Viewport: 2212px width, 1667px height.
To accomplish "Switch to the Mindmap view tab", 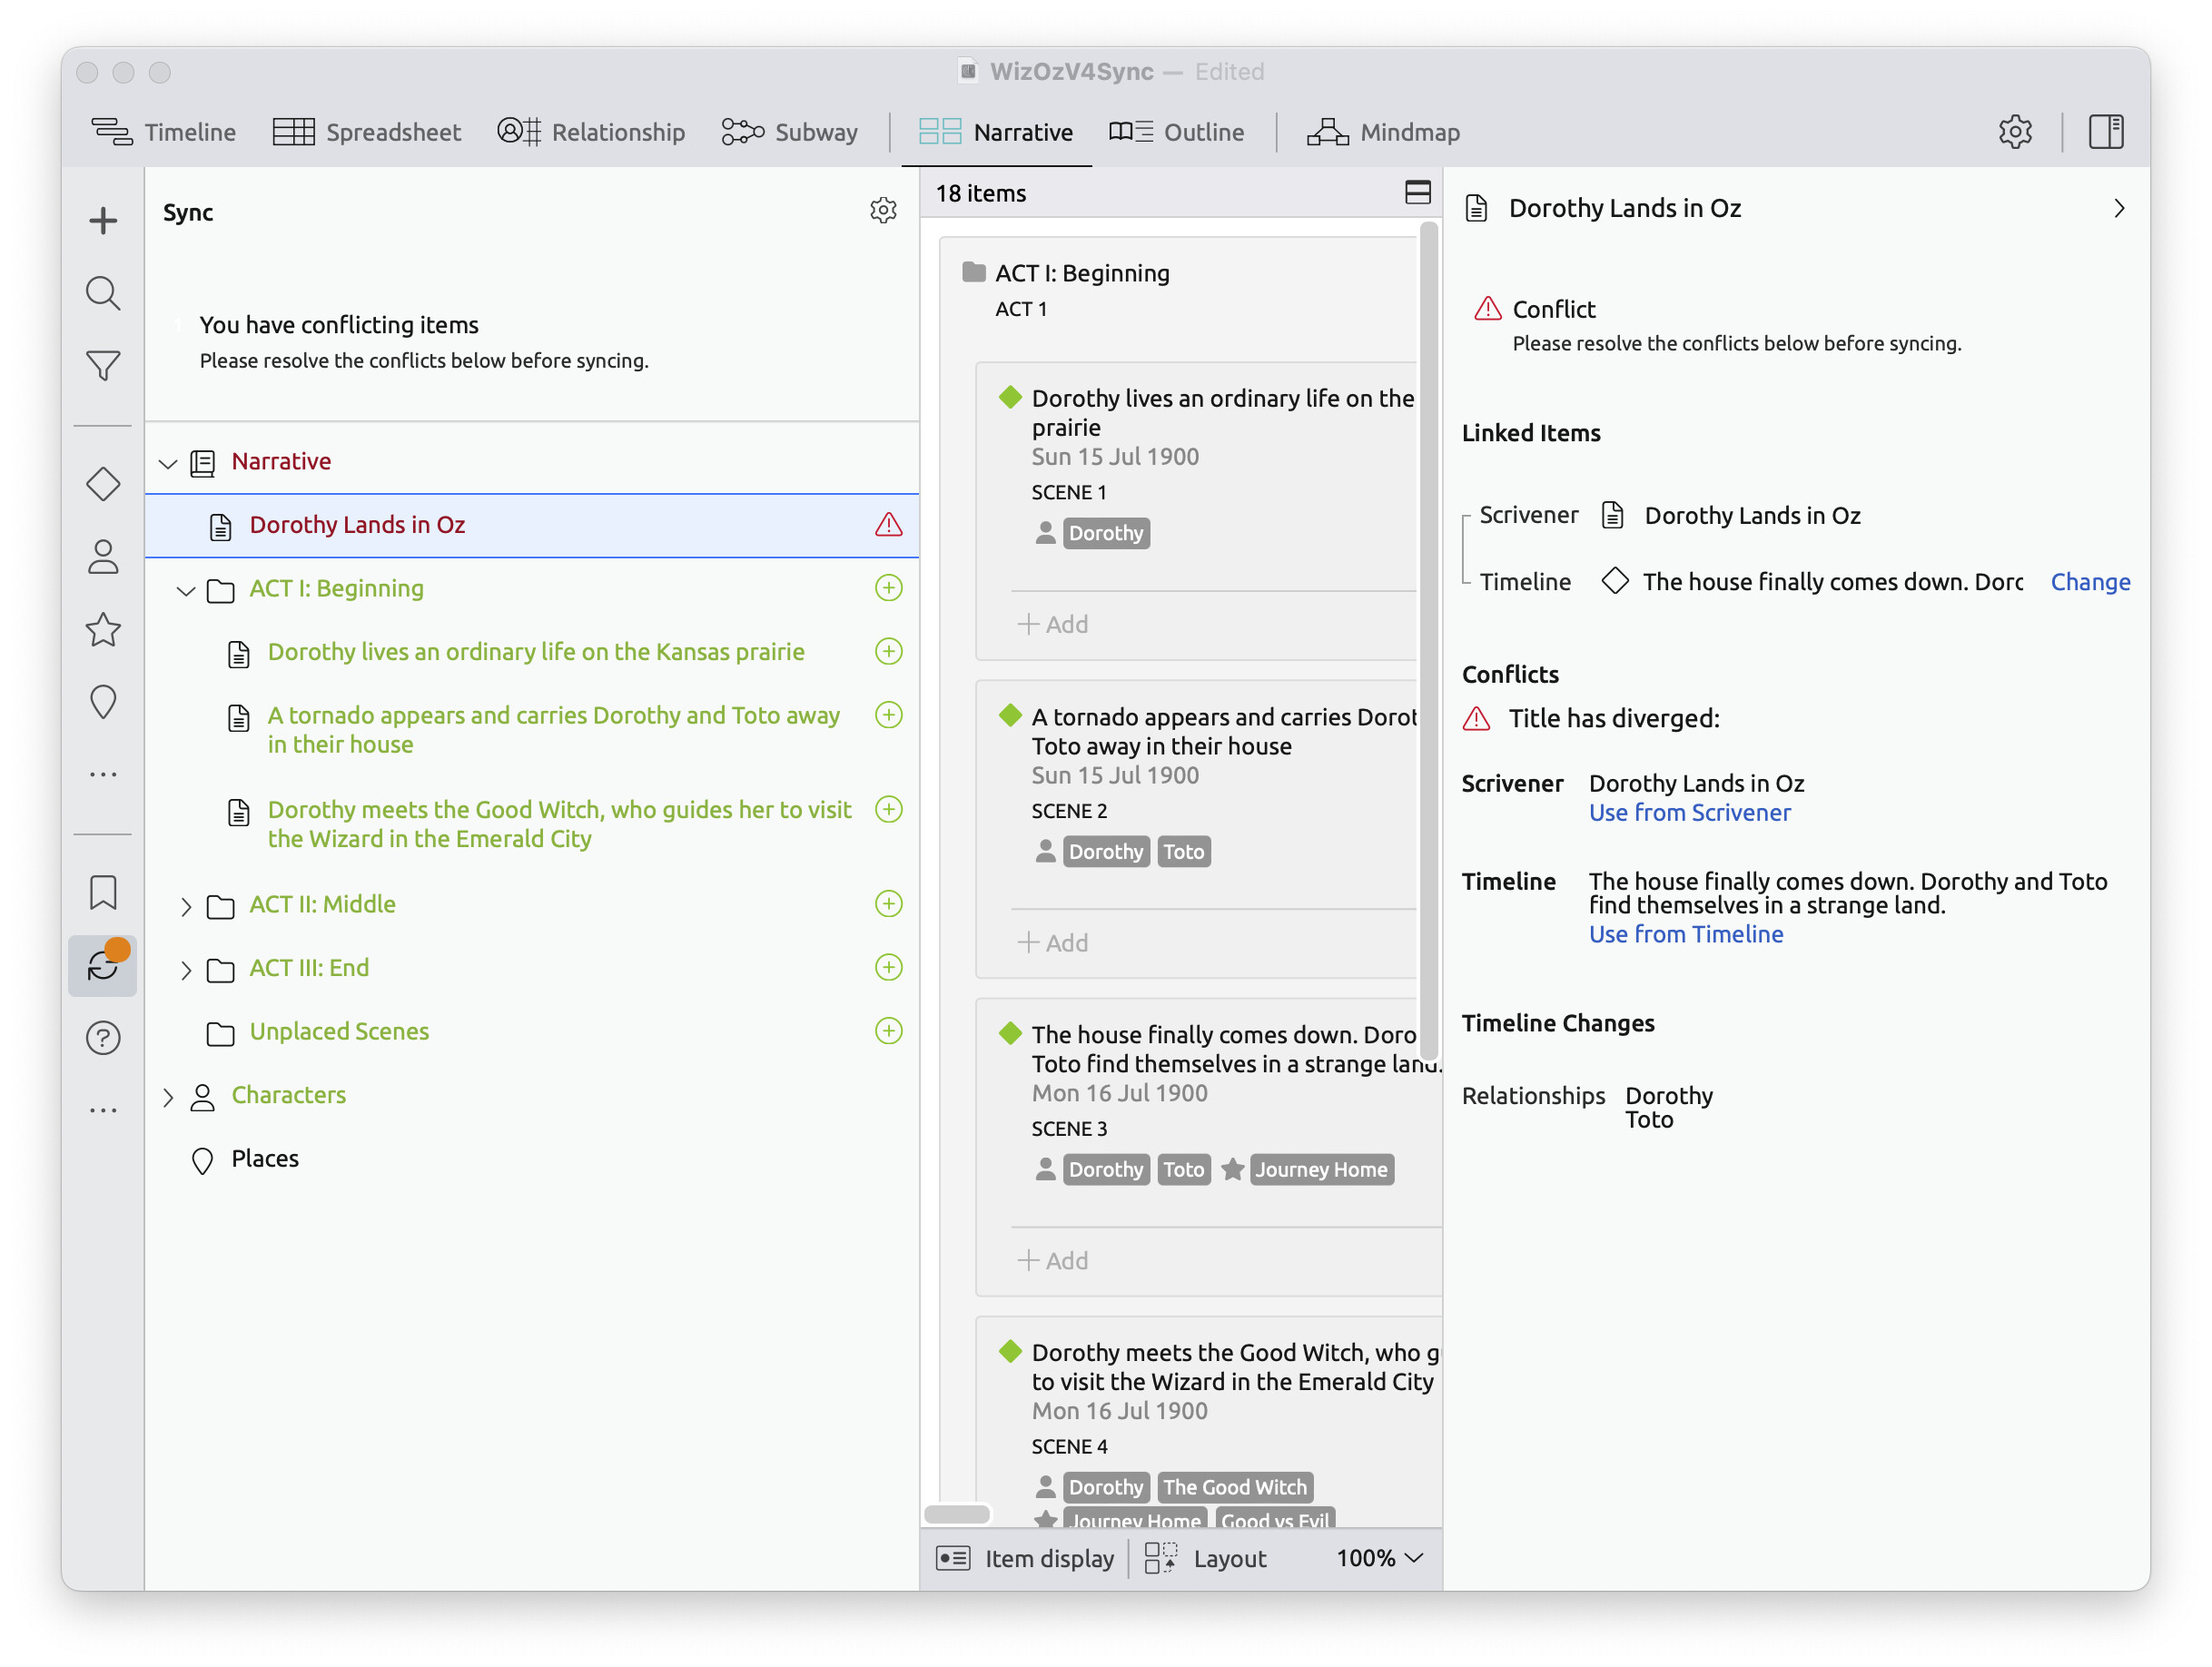I will [x=1382, y=132].
